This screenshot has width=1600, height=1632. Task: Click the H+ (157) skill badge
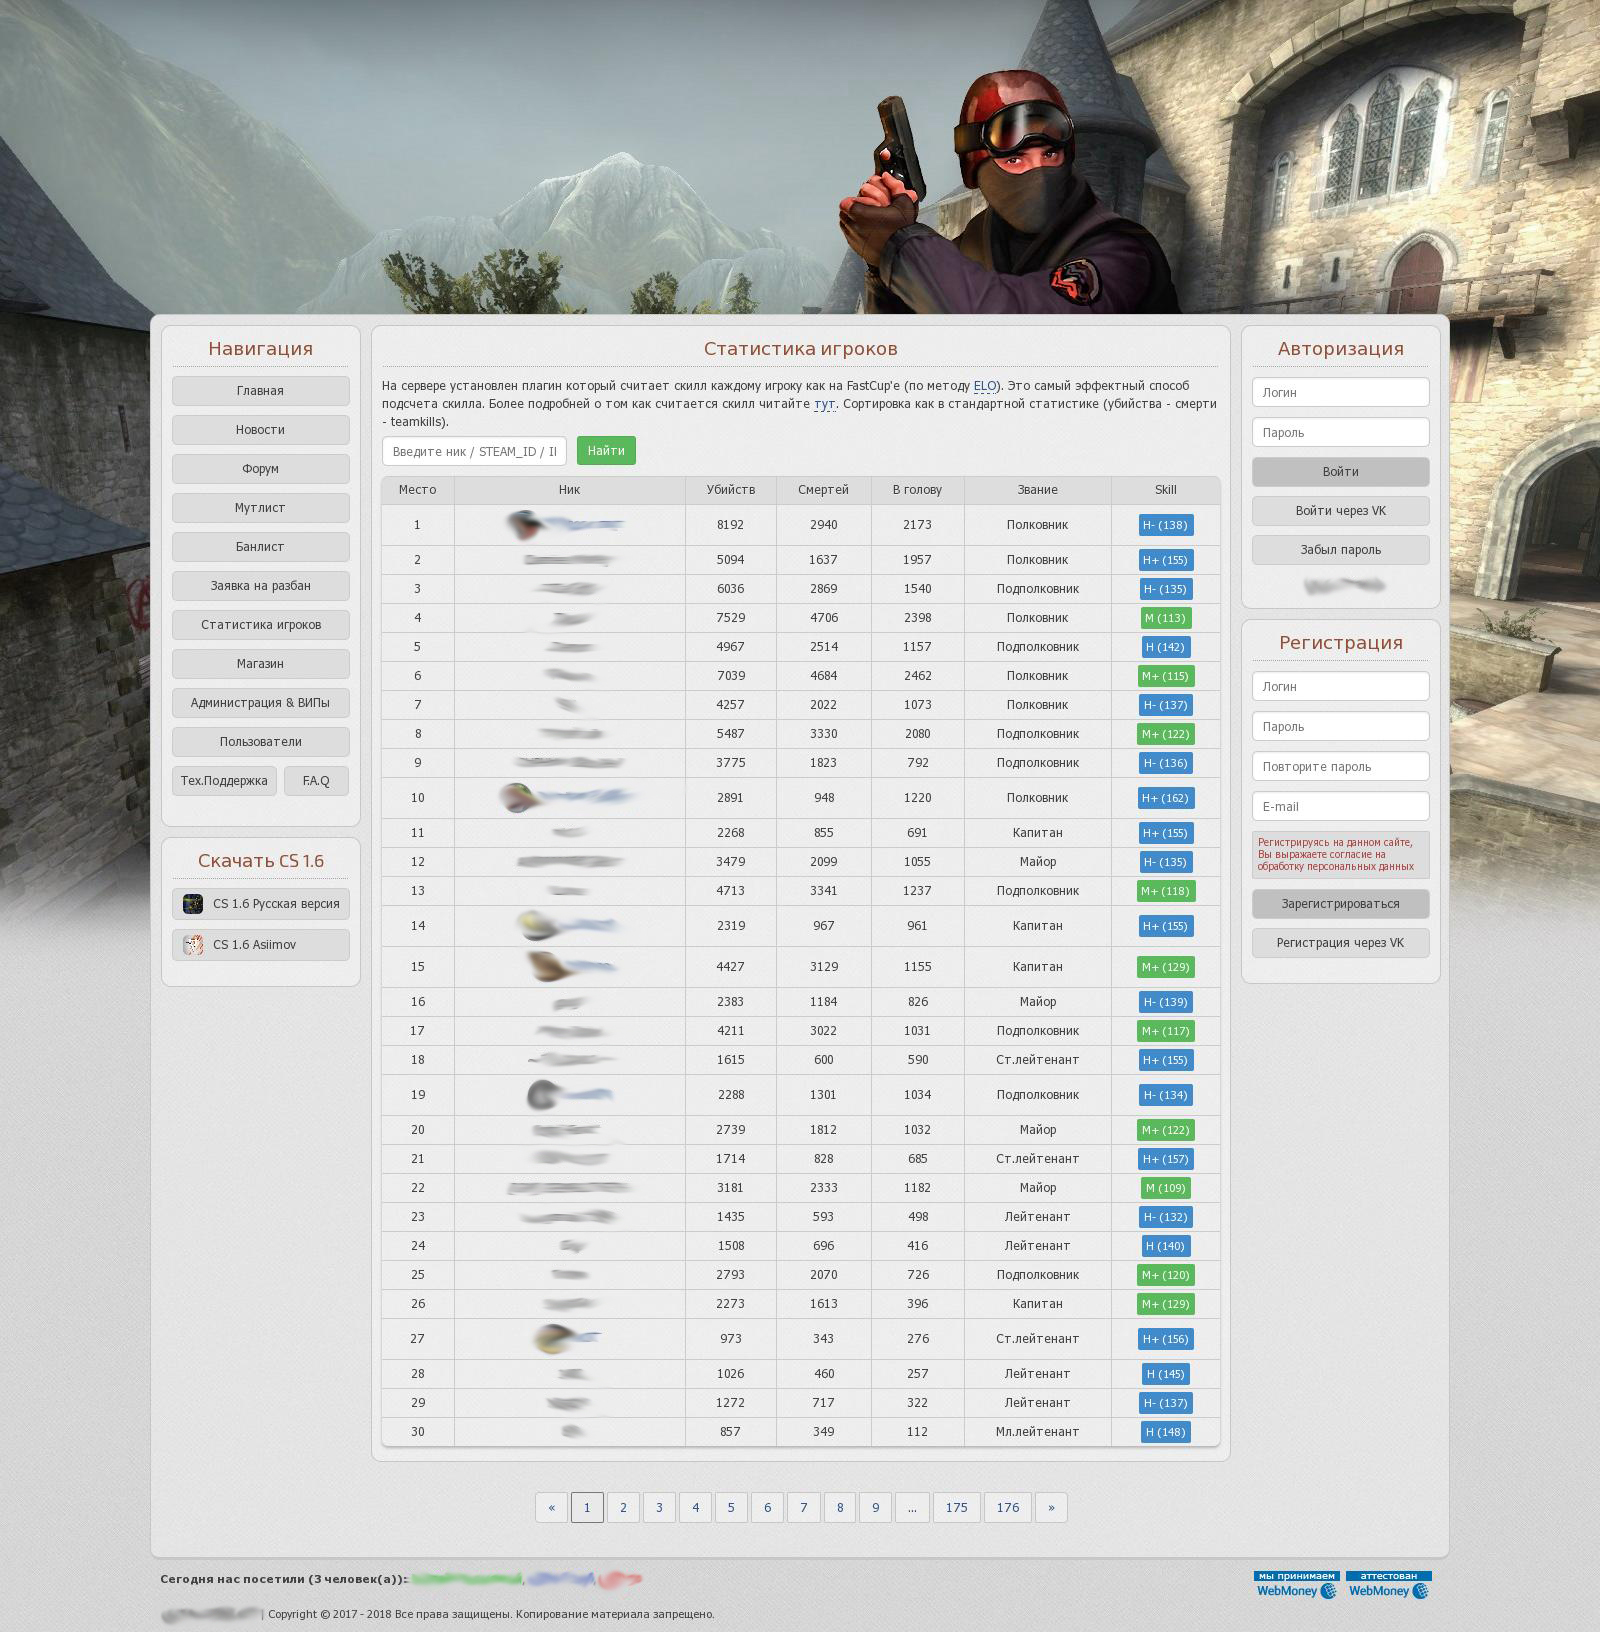pos(1165,1159)
